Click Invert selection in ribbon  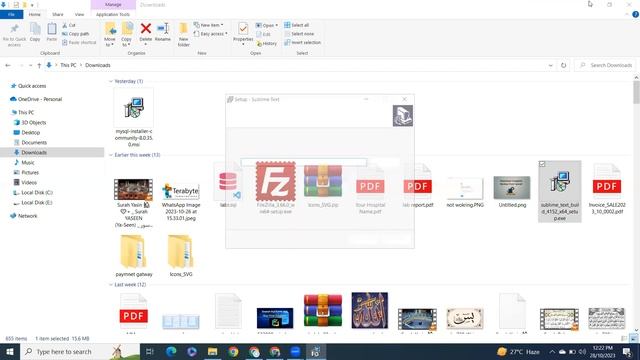tap(302, 42)
